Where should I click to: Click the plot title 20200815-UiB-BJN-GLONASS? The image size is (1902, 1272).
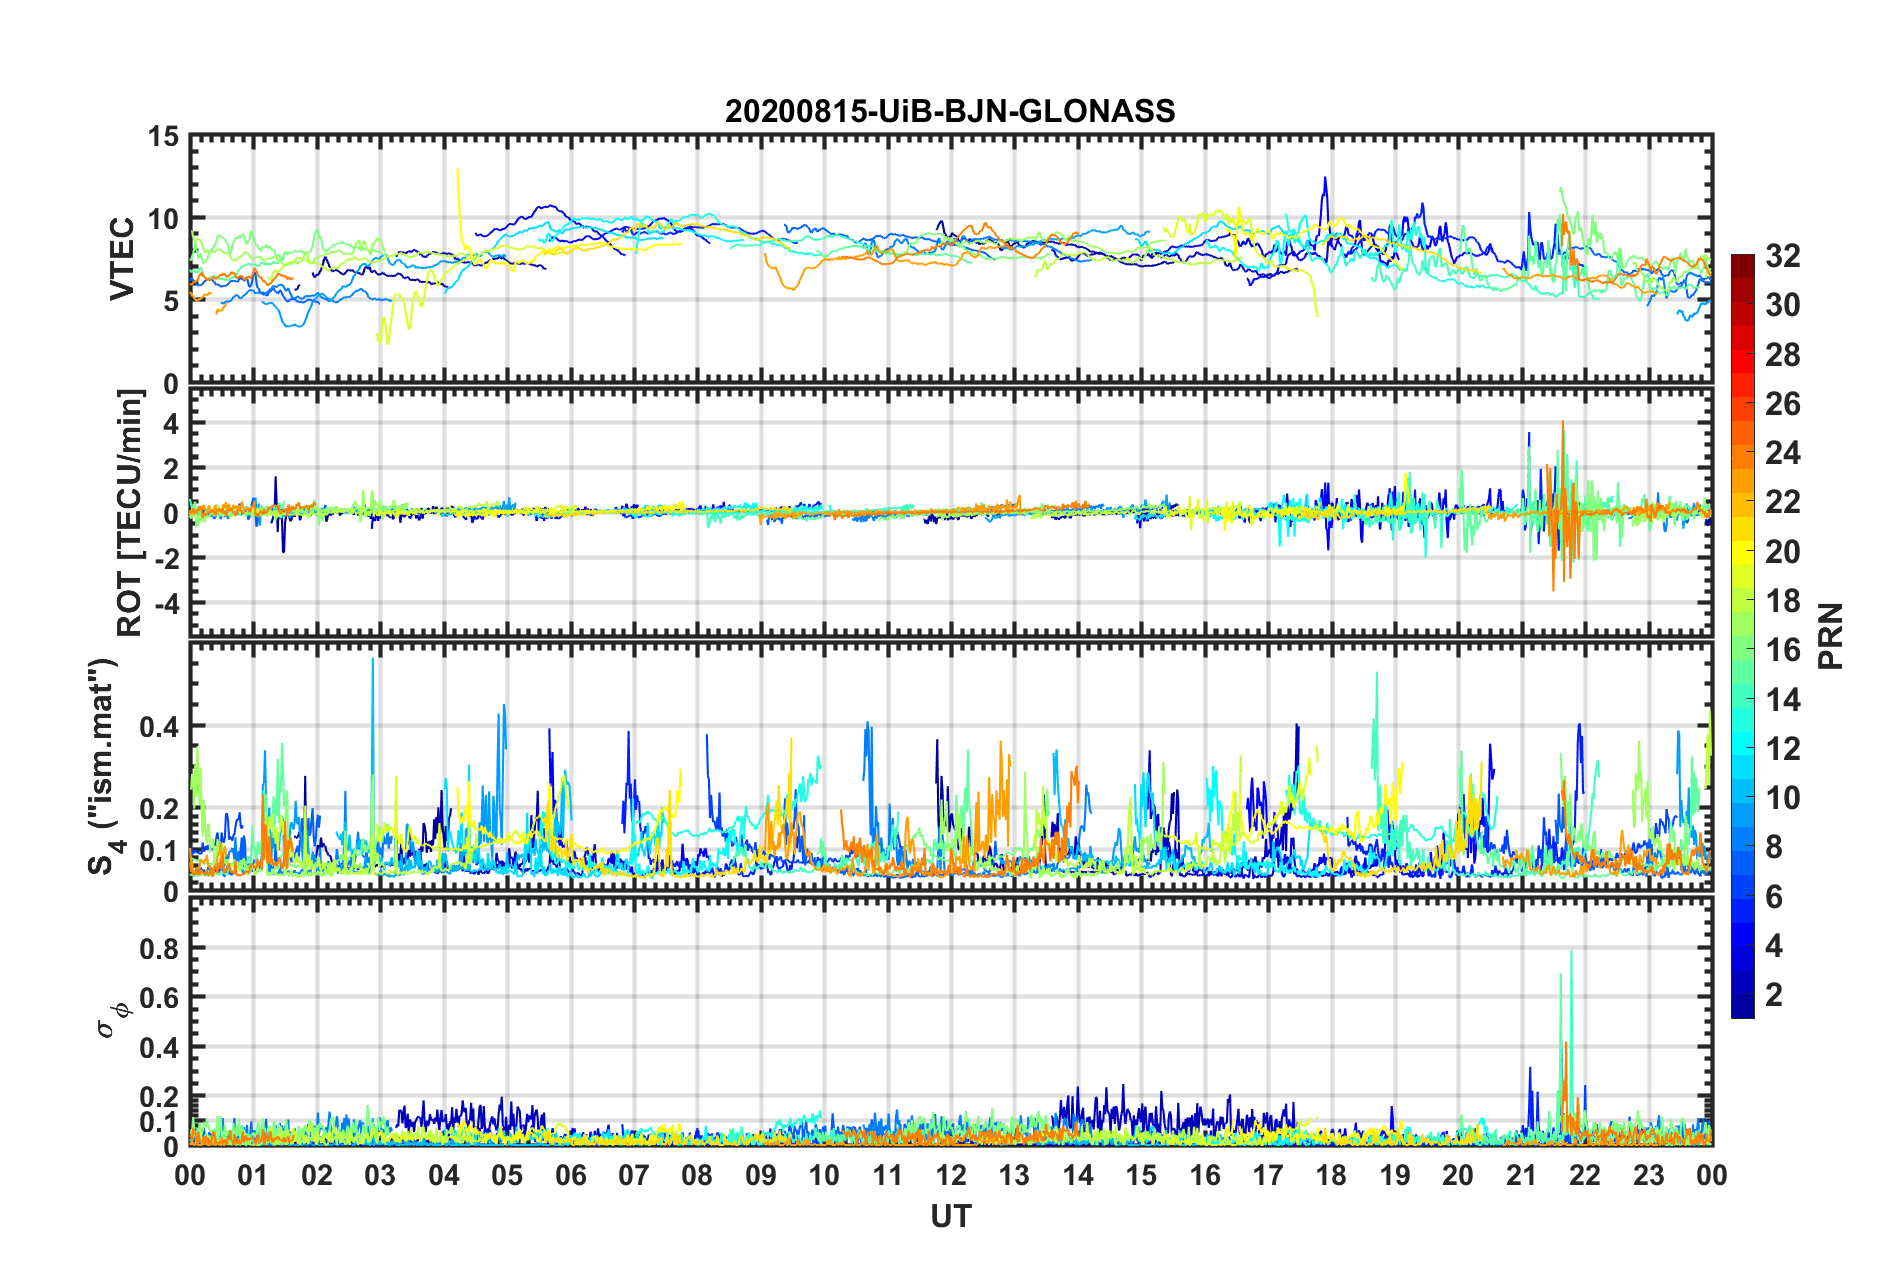click(950, 111)
